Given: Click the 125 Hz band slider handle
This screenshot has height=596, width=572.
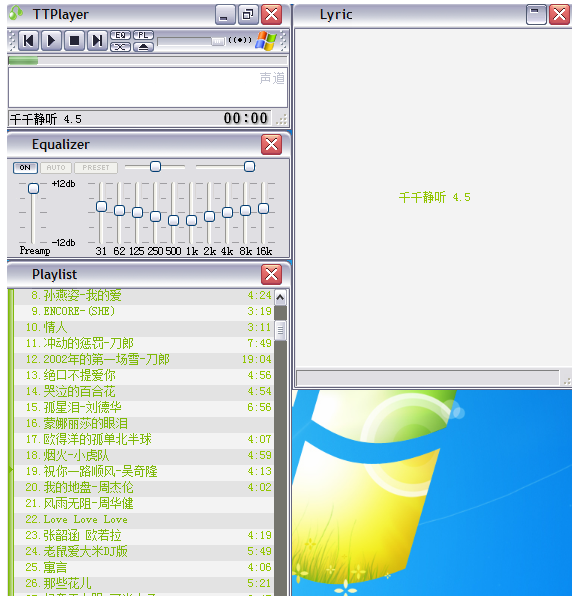Looking at the screenshot, I should click(137, 212).
